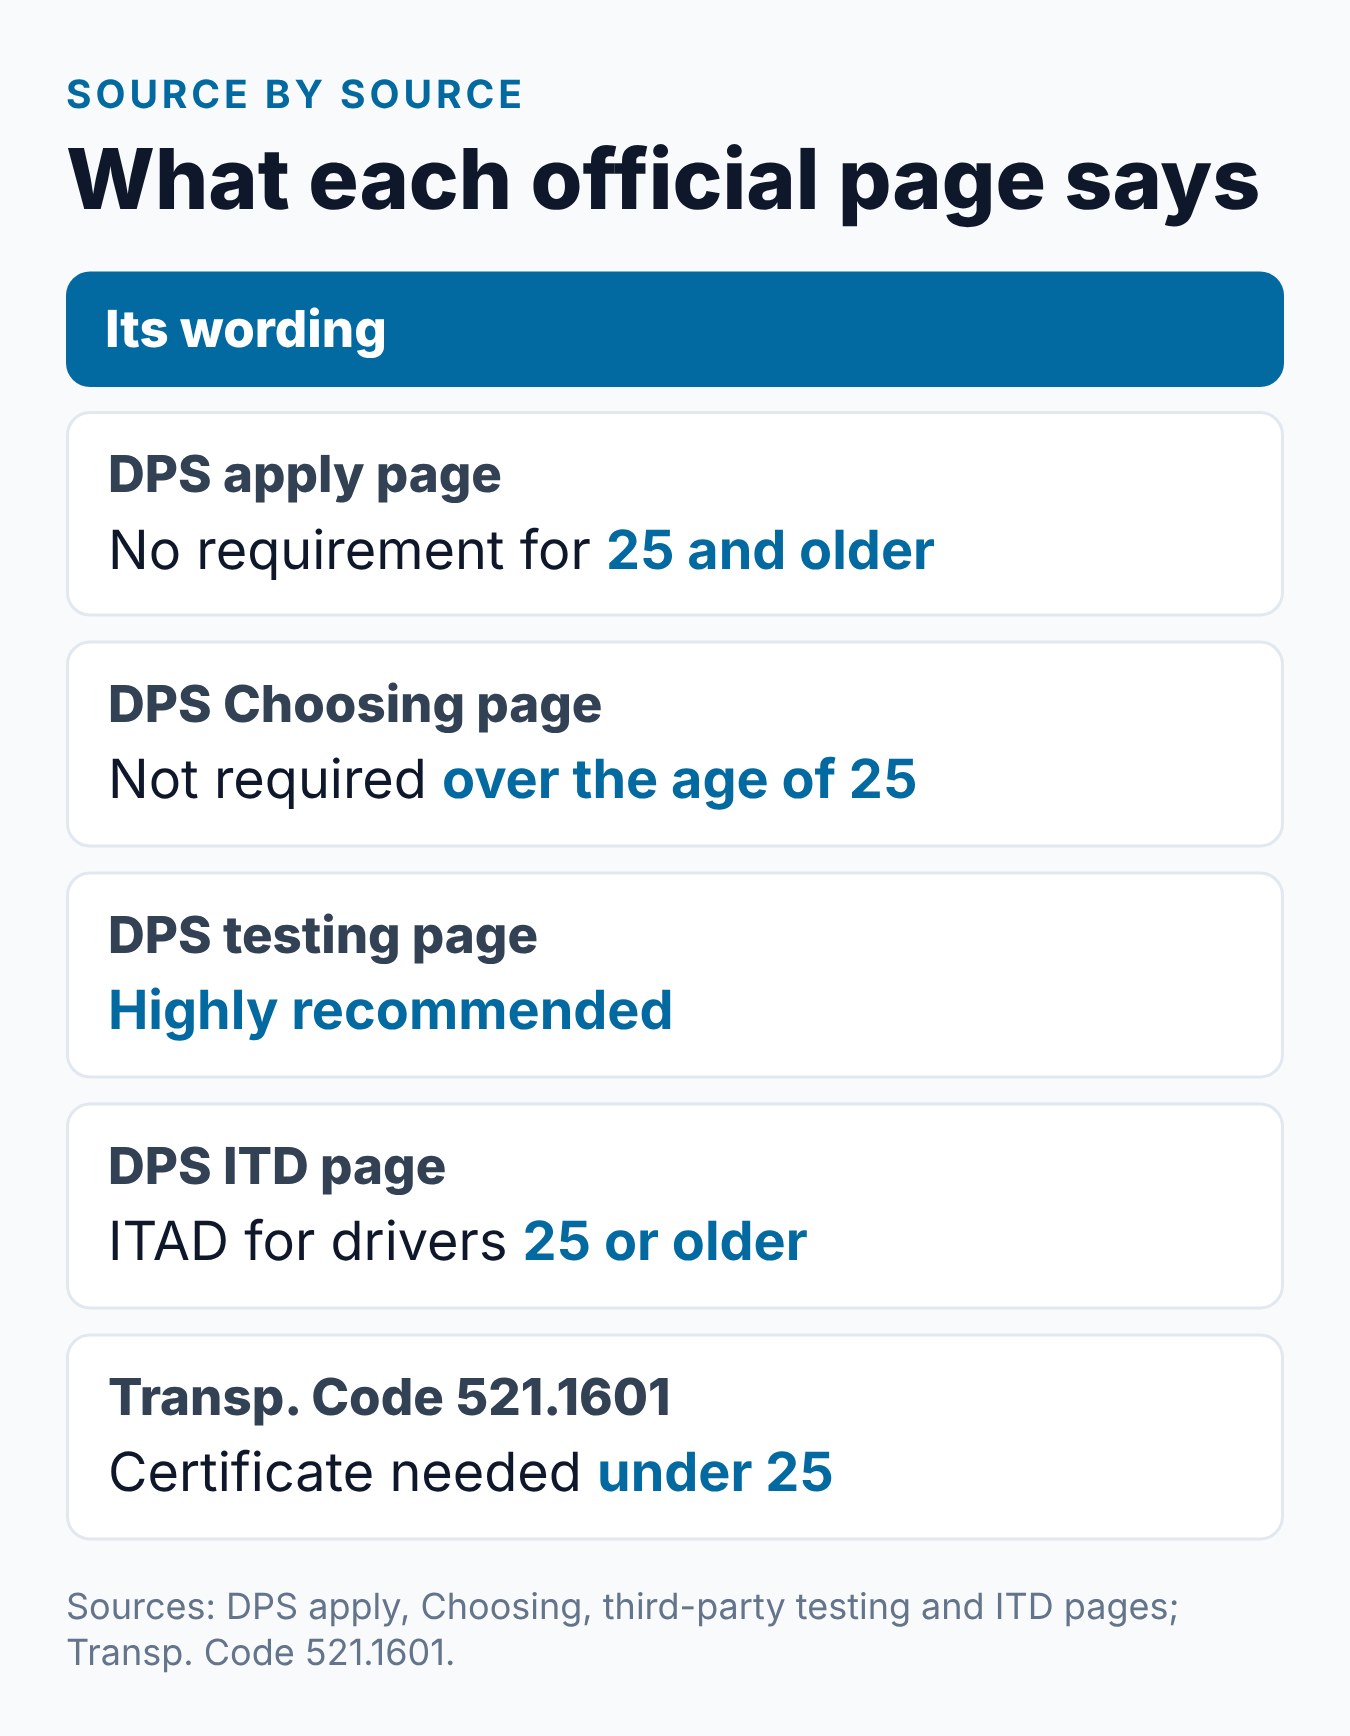The width and height of the screenshot is (1350, 1736).
Task: Click the highlighted phrase "over the age of 25"
Action: pyautogui.click(x=679, y=780)
